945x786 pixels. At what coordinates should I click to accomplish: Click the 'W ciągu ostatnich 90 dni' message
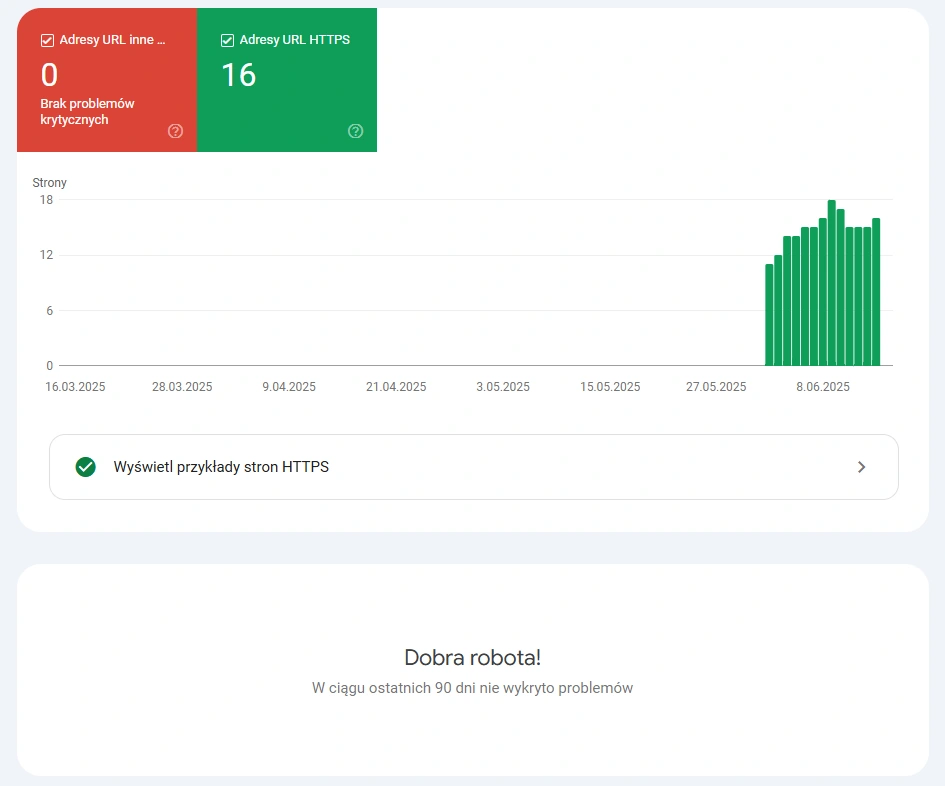tap(472, 688)
